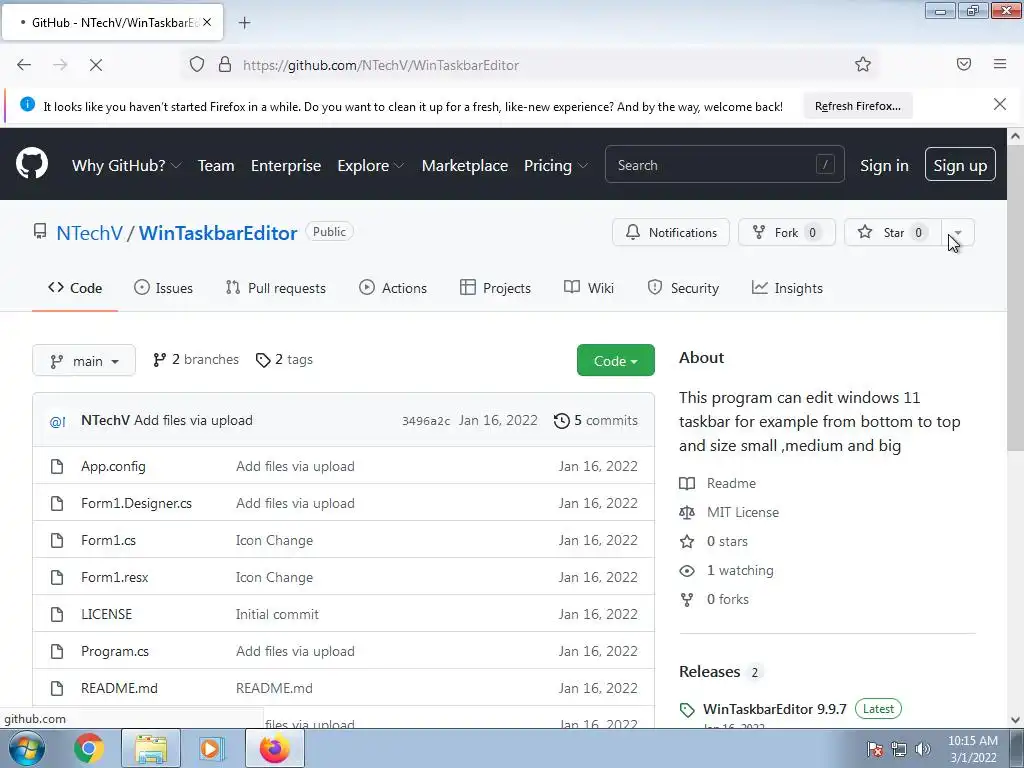View the 0 stars link
The height and width of the screenshot is (768, 1024).
coord(713,541)
